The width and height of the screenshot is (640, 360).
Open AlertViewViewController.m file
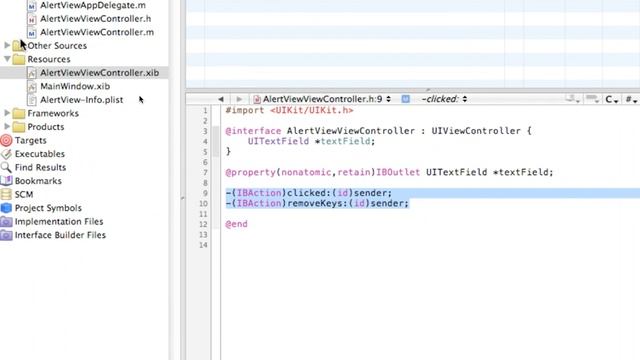pos(97,32)
